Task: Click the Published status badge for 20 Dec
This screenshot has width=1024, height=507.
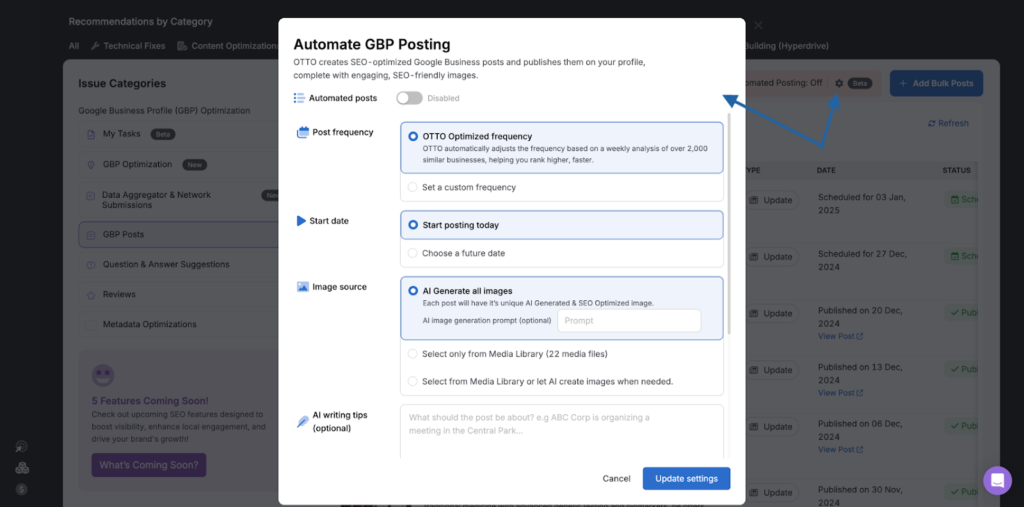Action: coord(961,313)
